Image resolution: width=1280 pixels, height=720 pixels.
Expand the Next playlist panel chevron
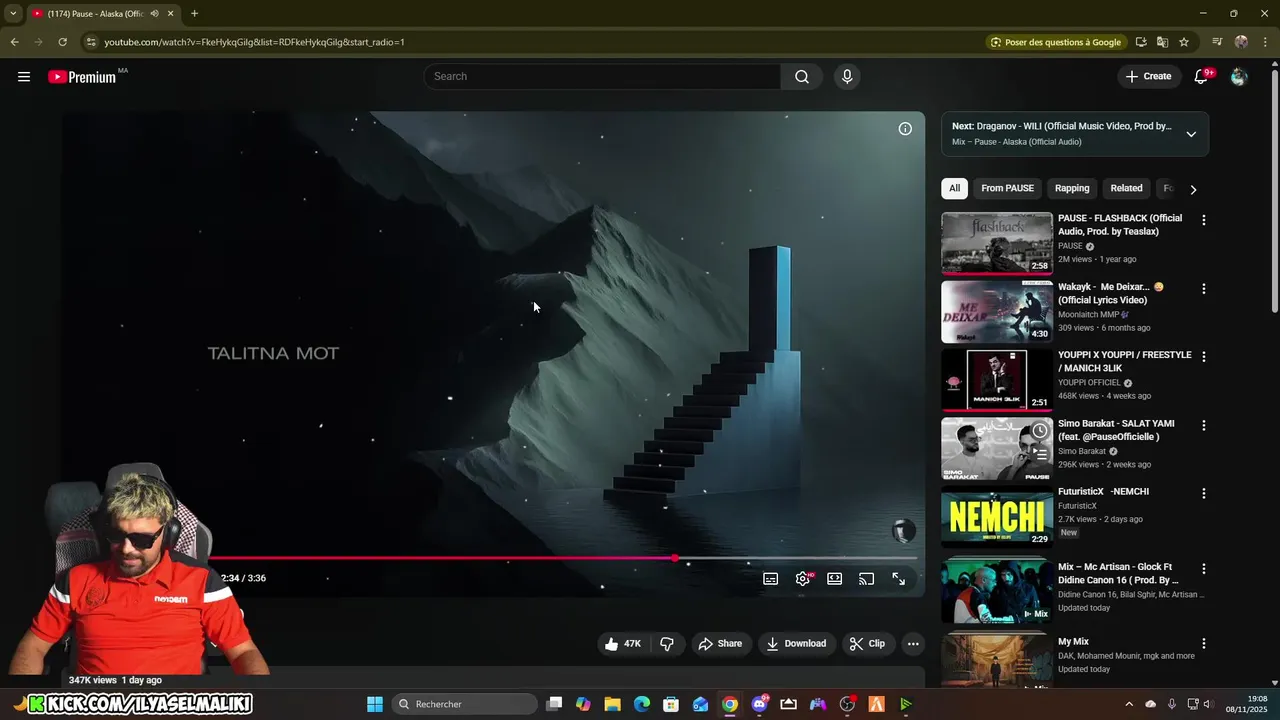1191,134
